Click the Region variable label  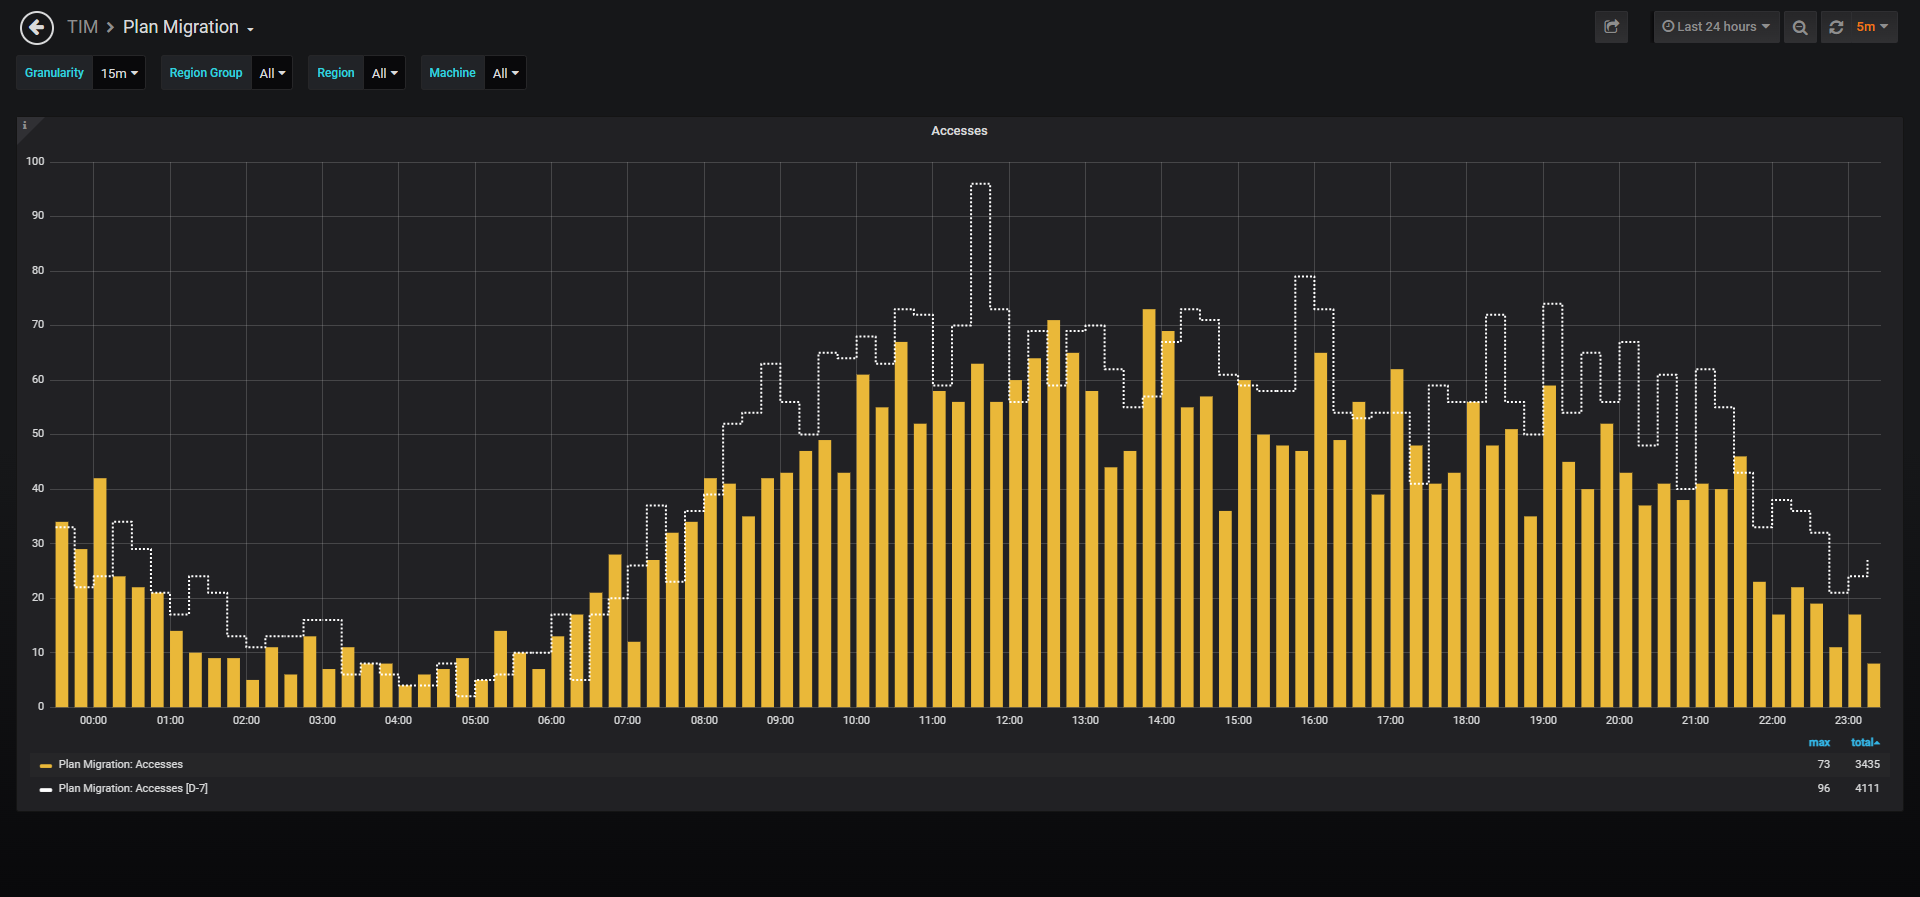click(336, 73)
